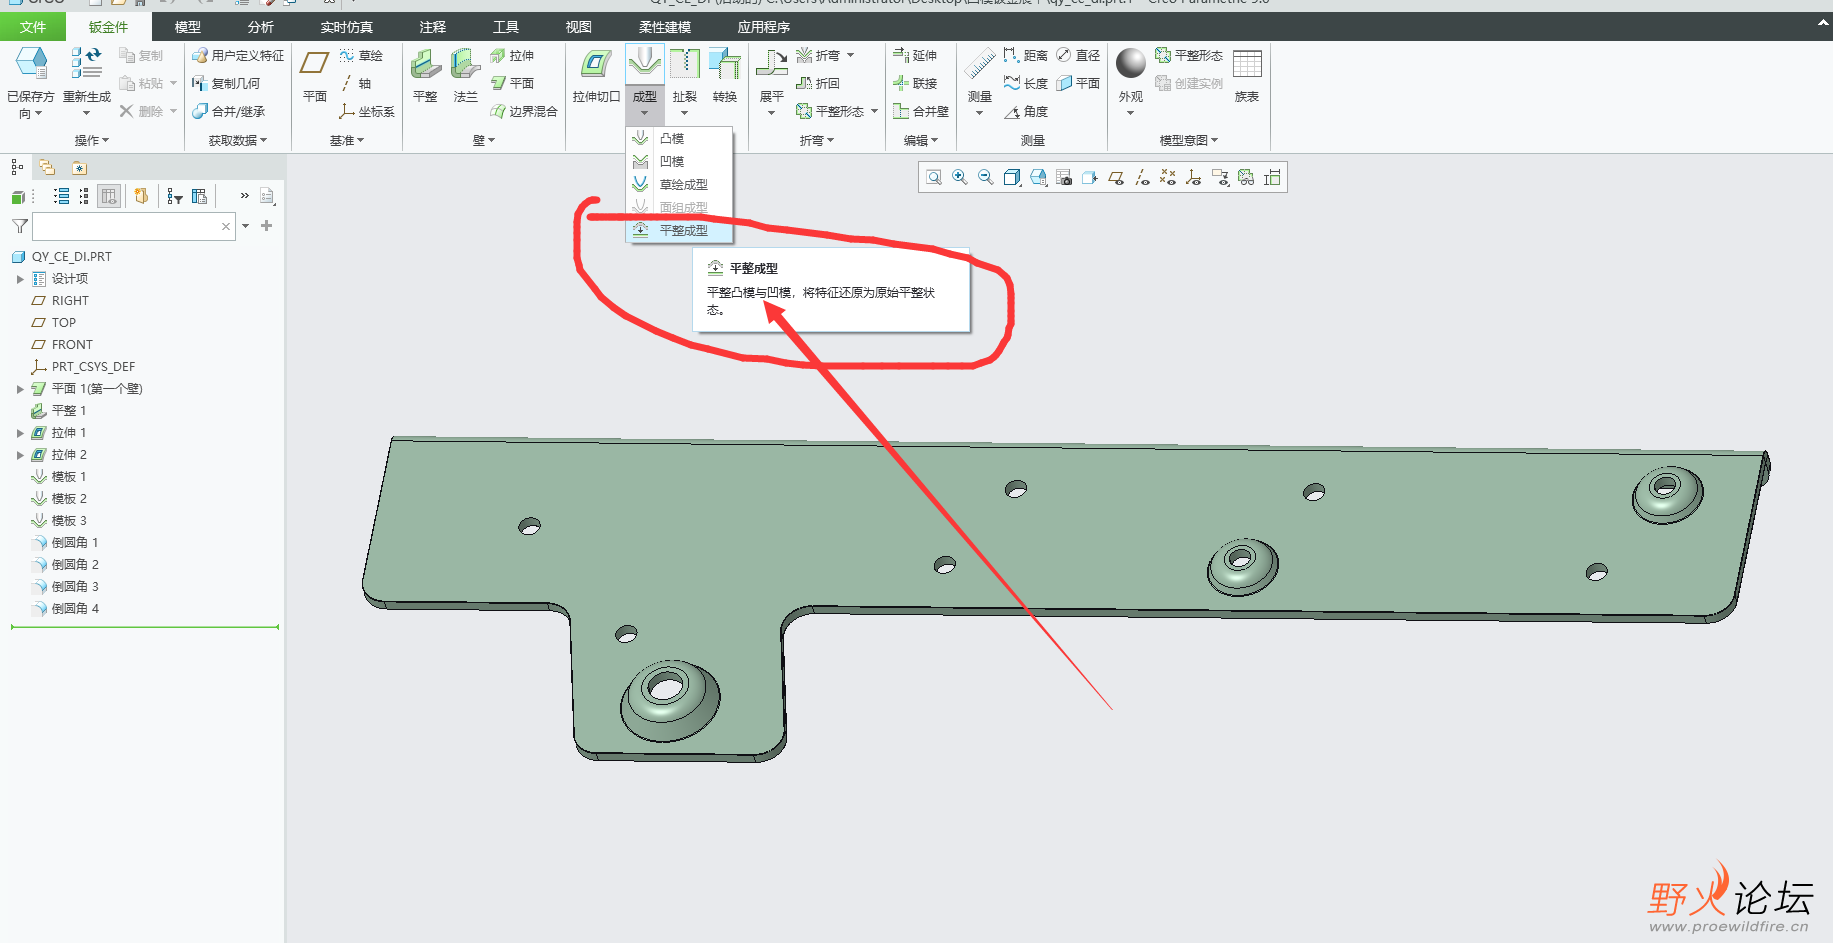Click the view manager camera icon

coord(1064,178)
